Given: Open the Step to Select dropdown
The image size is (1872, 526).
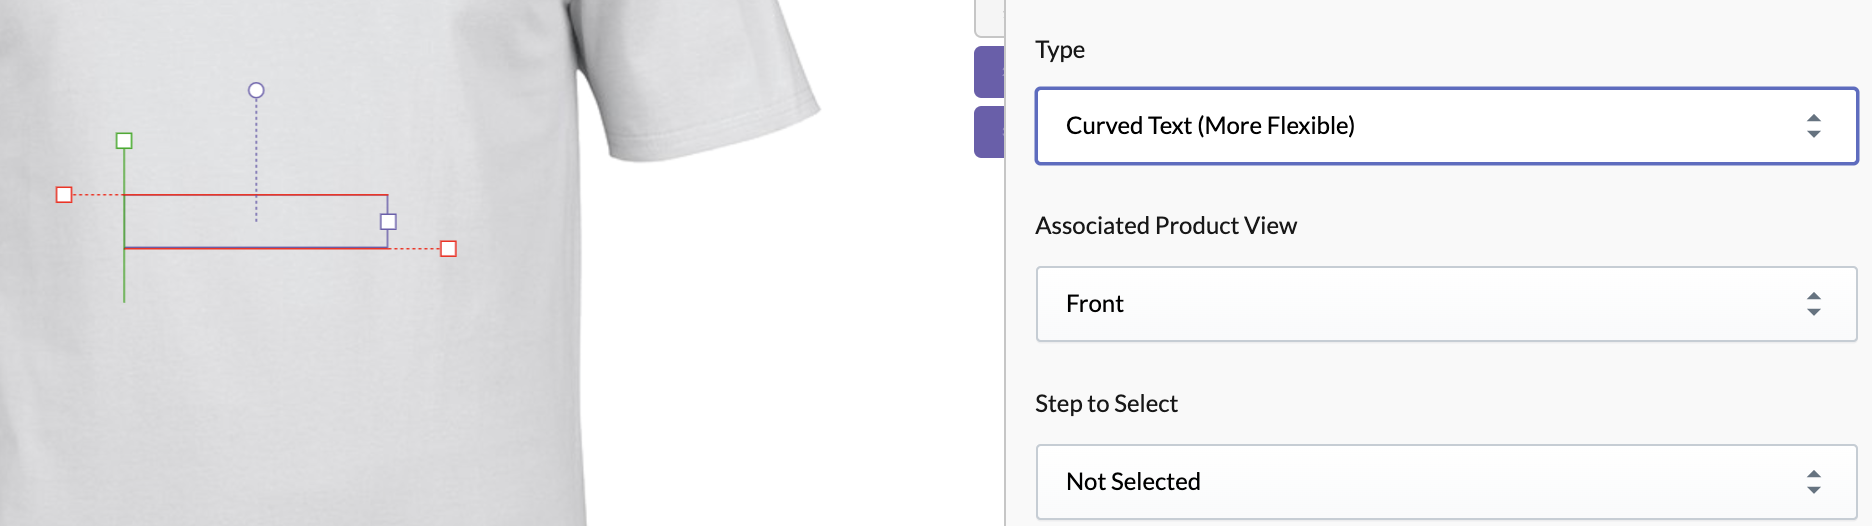Looking at the screenshot, I should 1446,482.
